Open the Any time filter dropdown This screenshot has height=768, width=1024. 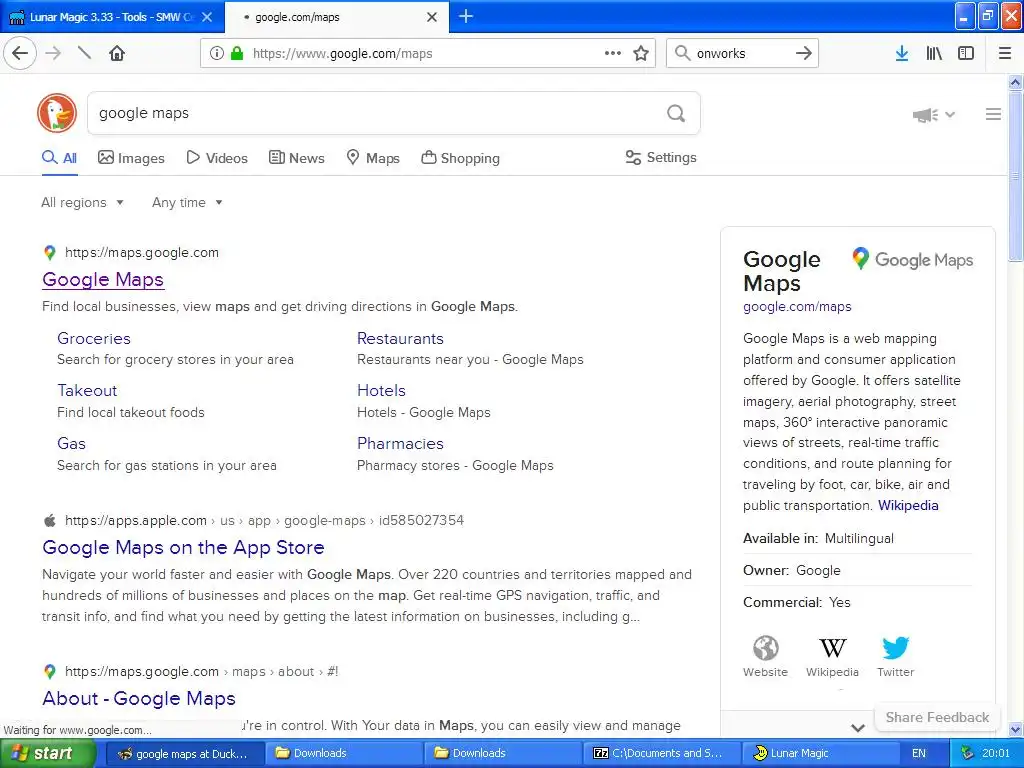tap(187, 202)
